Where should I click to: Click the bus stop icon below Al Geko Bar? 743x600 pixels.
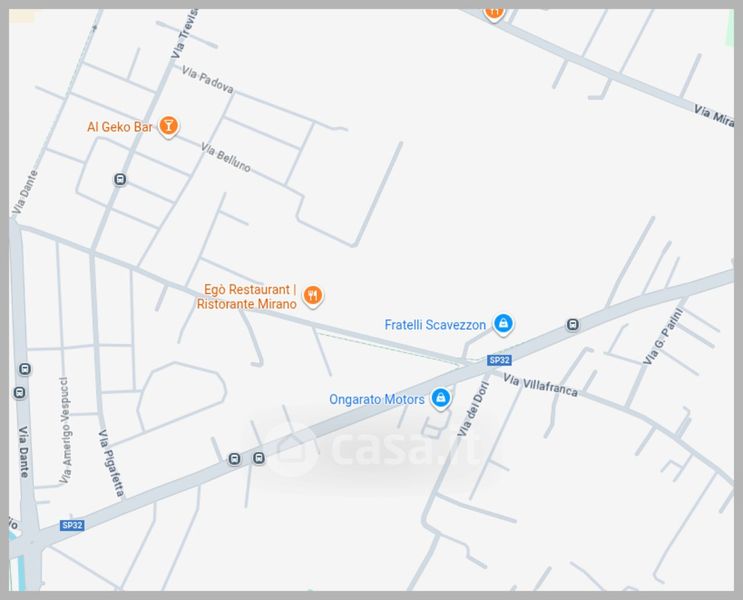tap(120, 180)
